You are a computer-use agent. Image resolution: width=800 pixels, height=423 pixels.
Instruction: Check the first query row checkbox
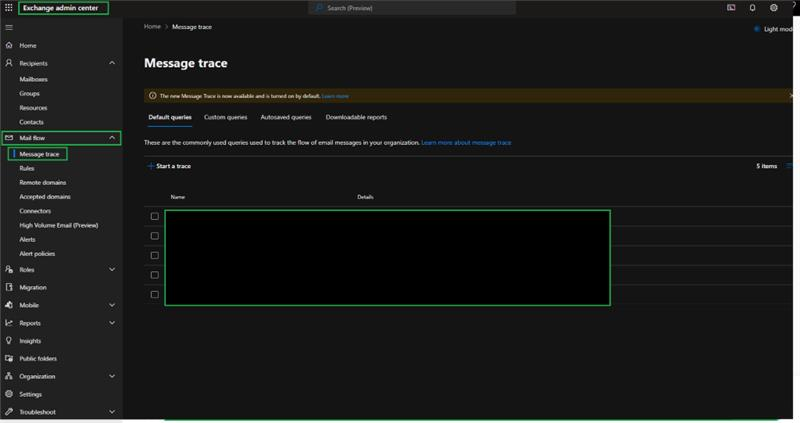[x=155, y=216]
